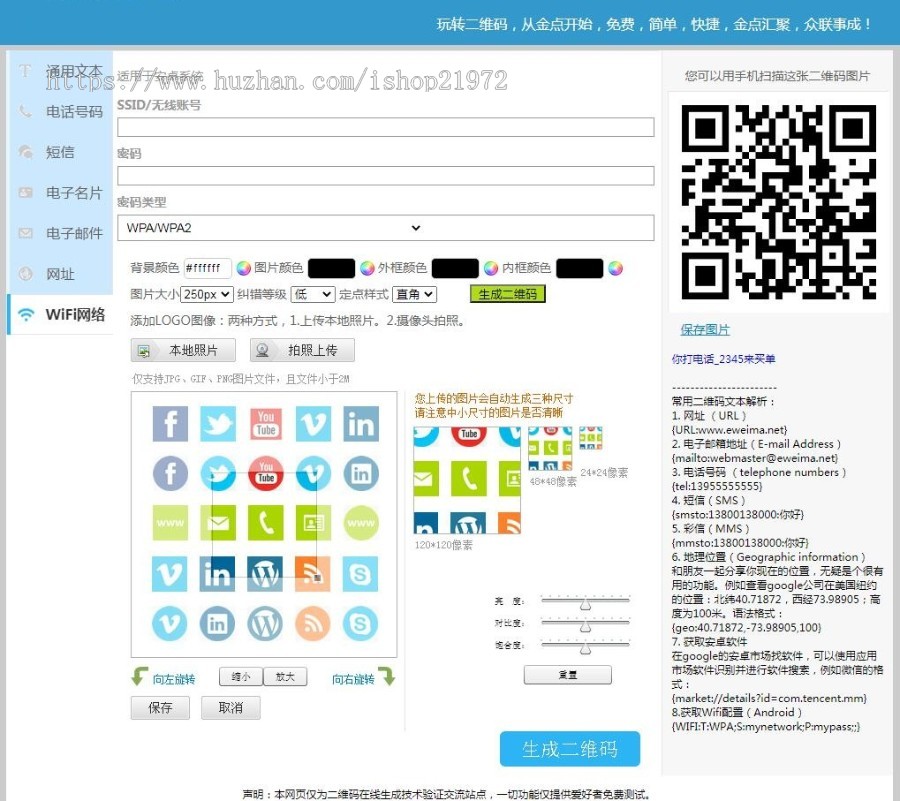900x801 pixels.
Task: Choose the 网址 tab
Action: tap(61, 274)
